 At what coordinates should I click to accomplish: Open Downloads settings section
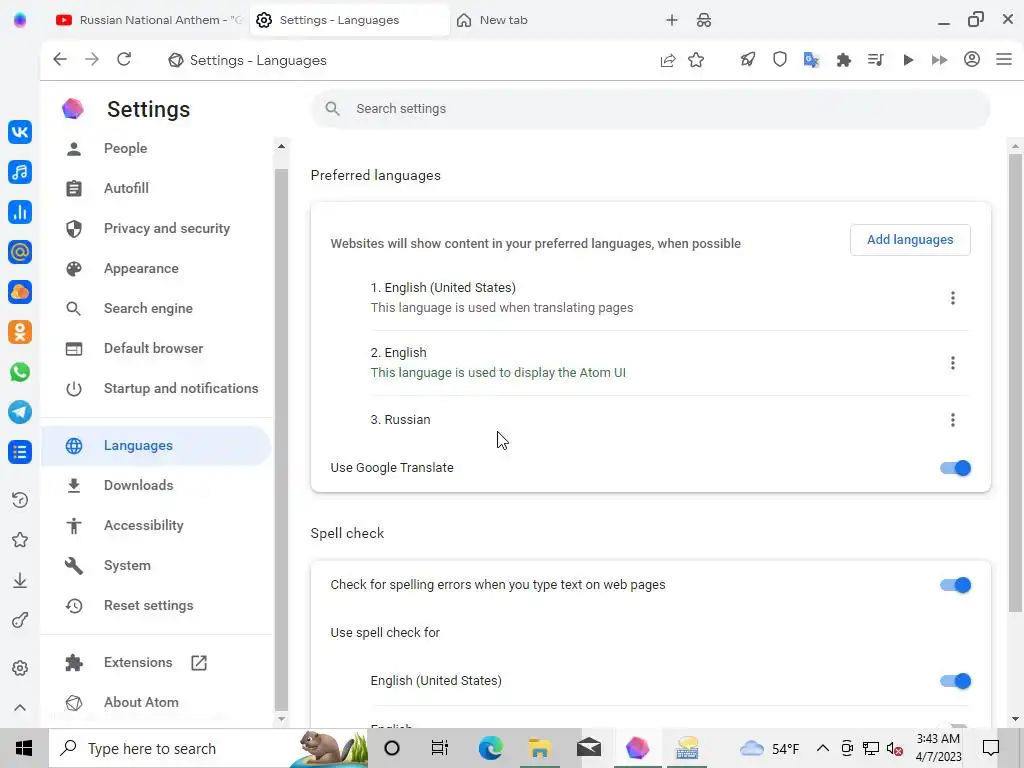[156, 485]
